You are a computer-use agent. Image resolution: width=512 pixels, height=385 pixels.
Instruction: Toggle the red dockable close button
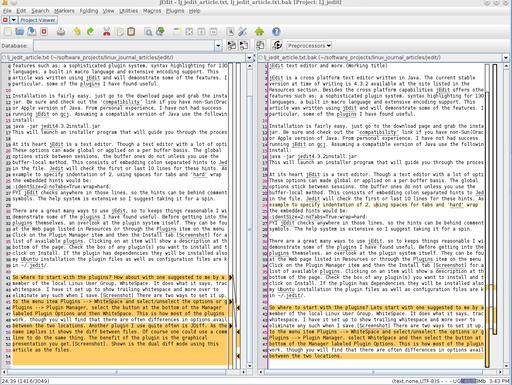tap(5, 20)
